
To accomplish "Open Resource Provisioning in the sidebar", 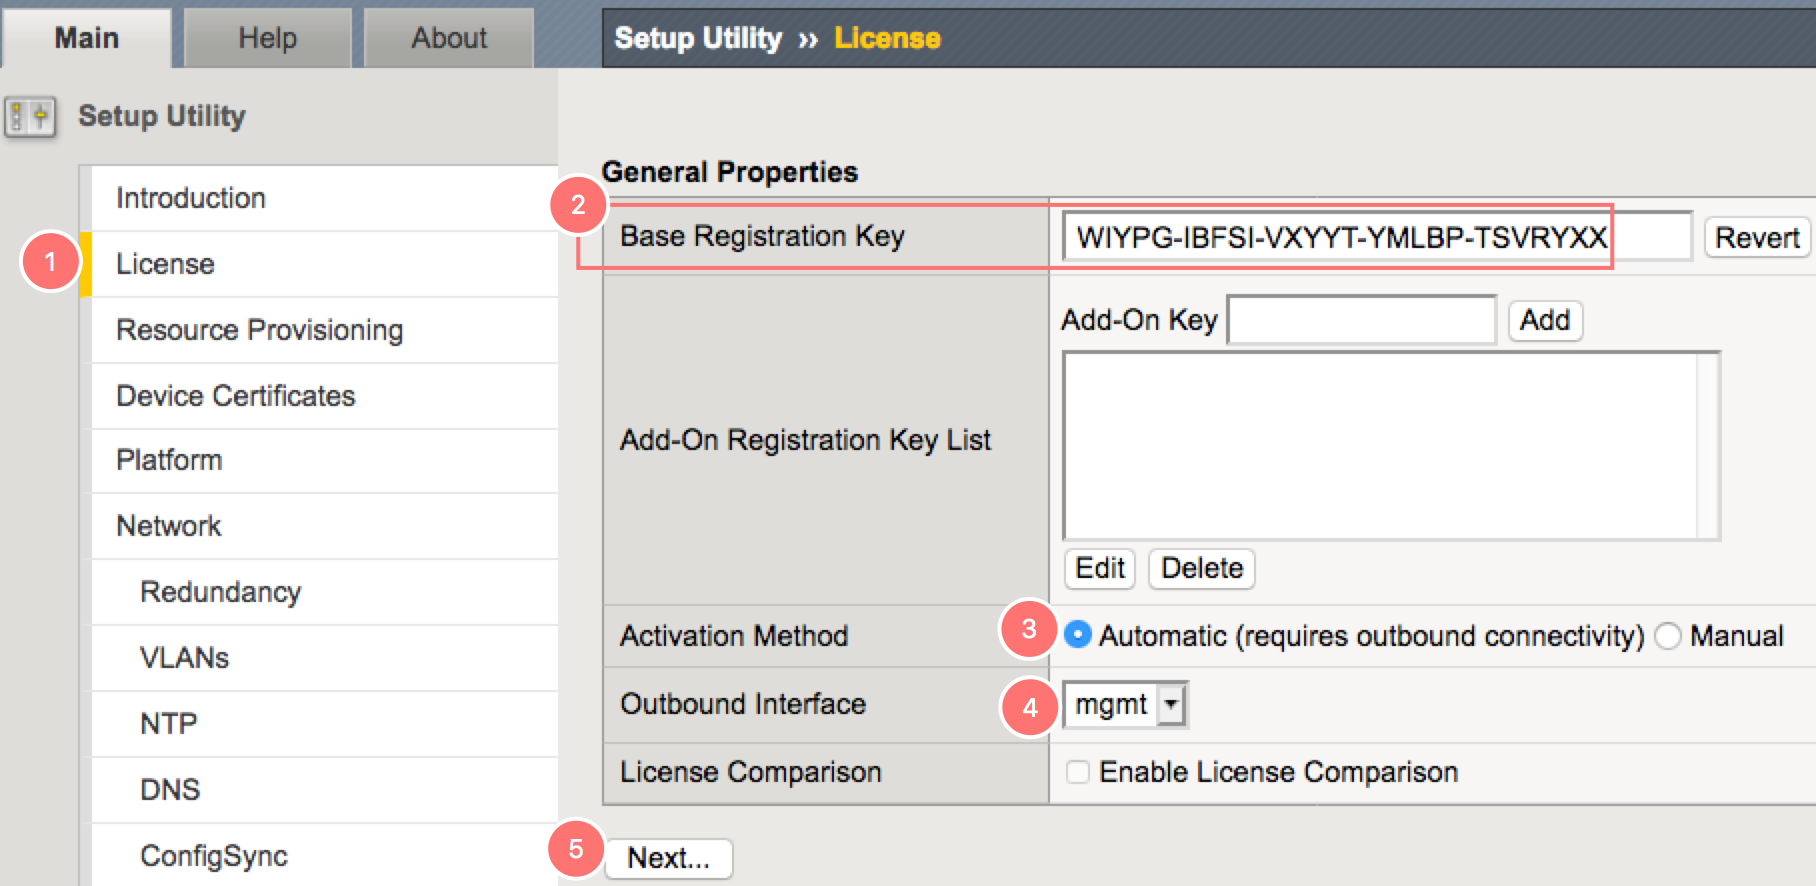I will tap(260, 330).
